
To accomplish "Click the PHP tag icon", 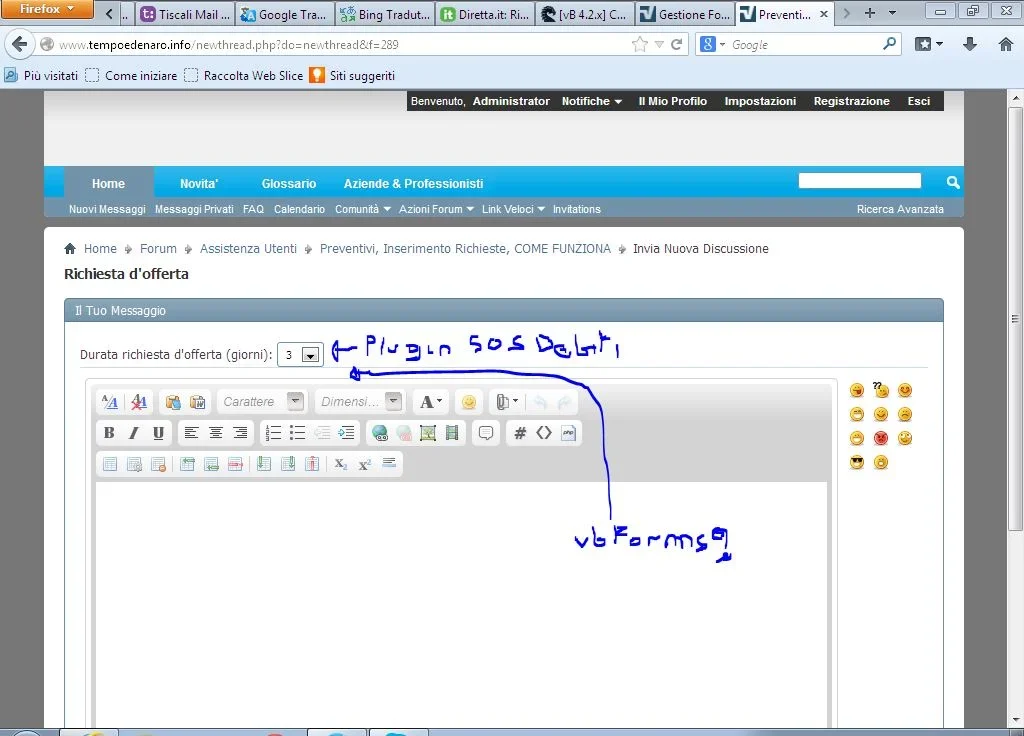I will pos(568,432).
